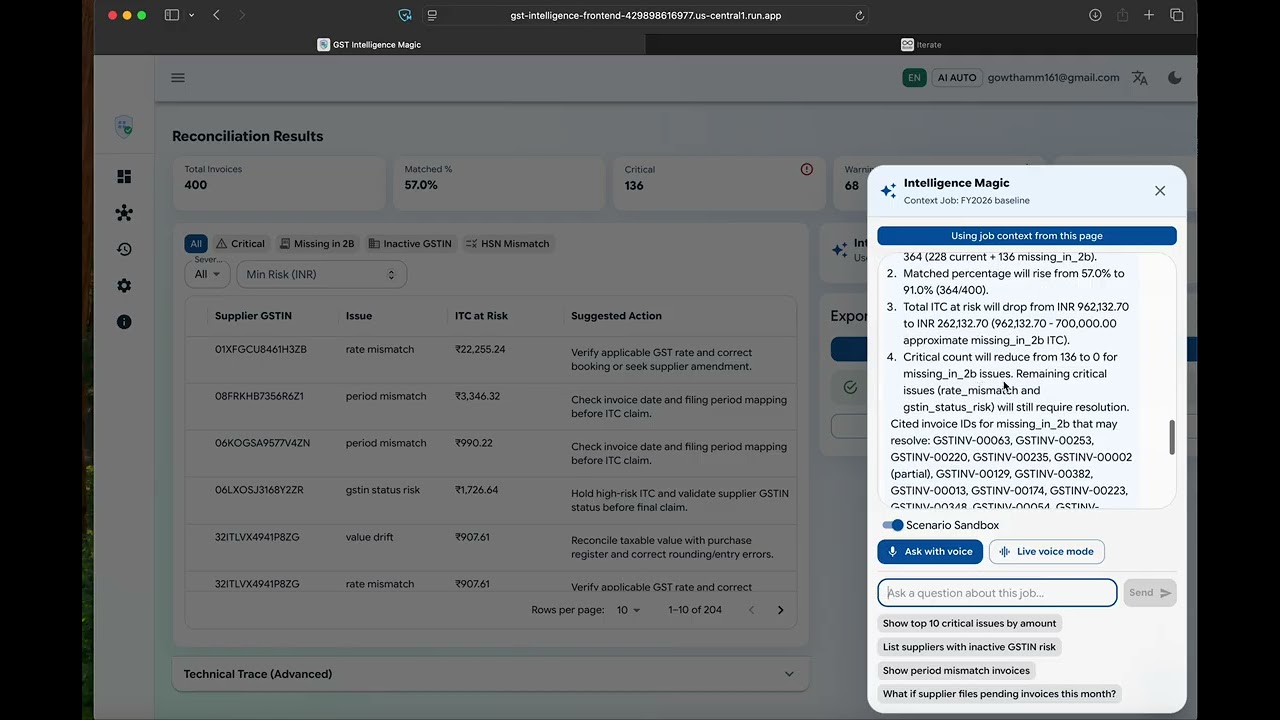This screenshot has height=720, width=1280.
Task: Click Issue column header
Action: (359, 316)
